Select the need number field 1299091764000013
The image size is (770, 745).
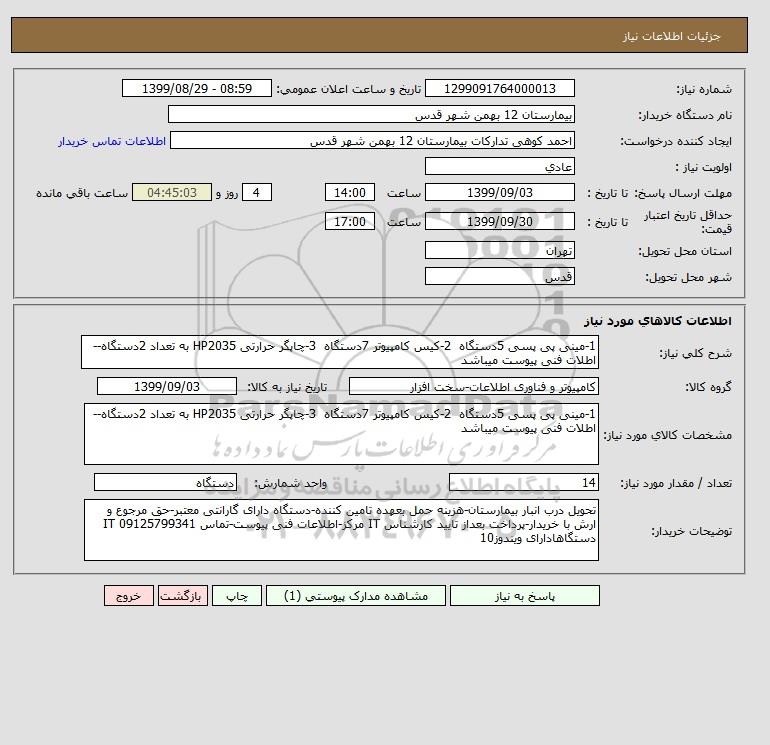coord(499,88)
